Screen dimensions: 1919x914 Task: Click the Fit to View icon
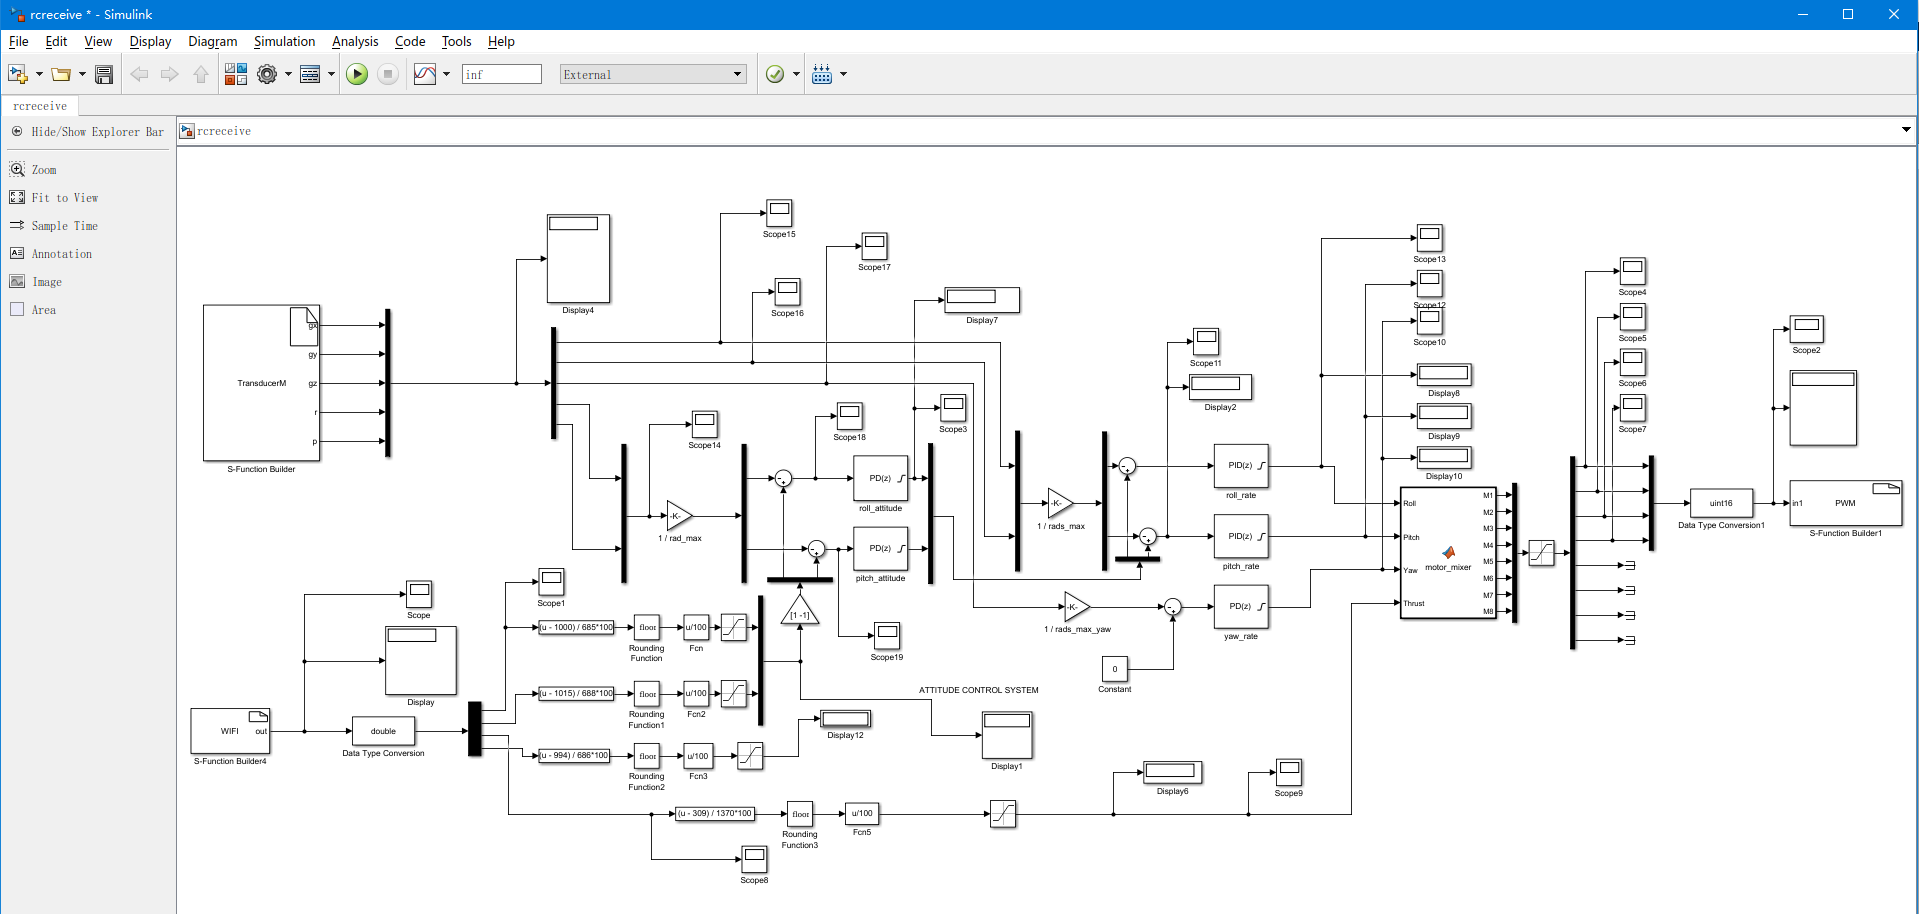tap(17, 198)
